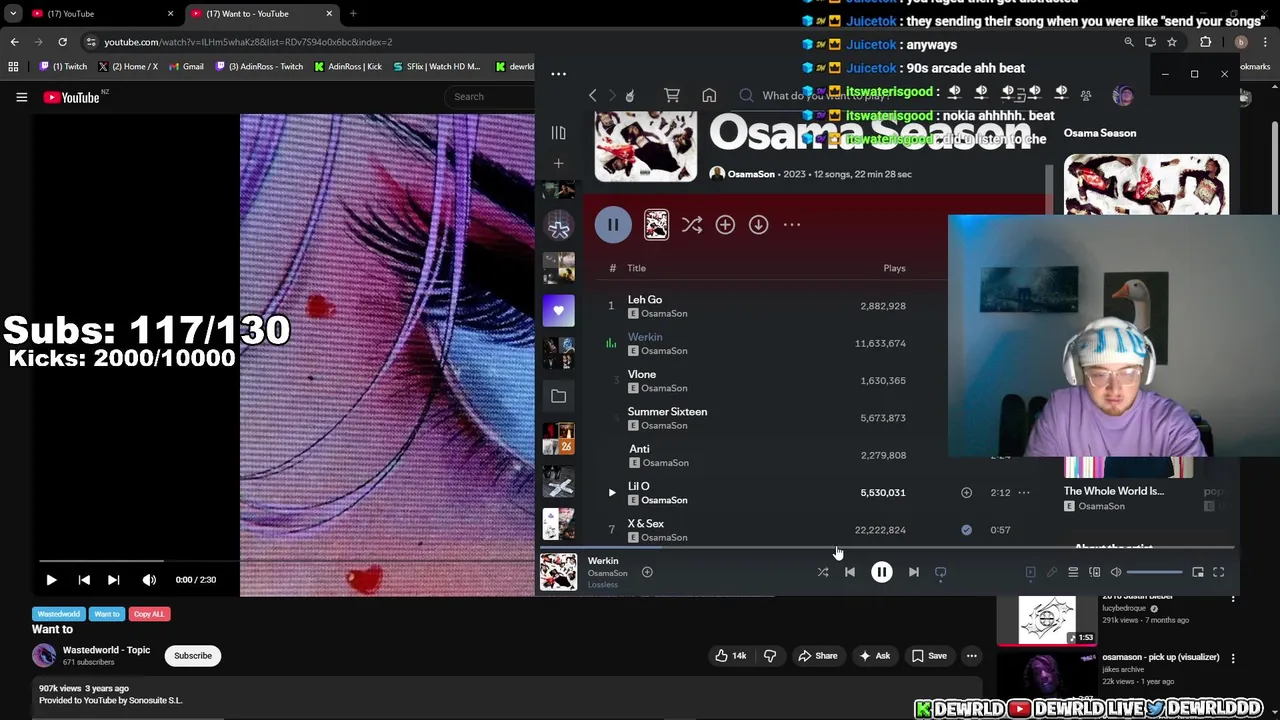Open a new browser tab
This screenshot has width=1280, height=720.
click(x=353, y=14)
